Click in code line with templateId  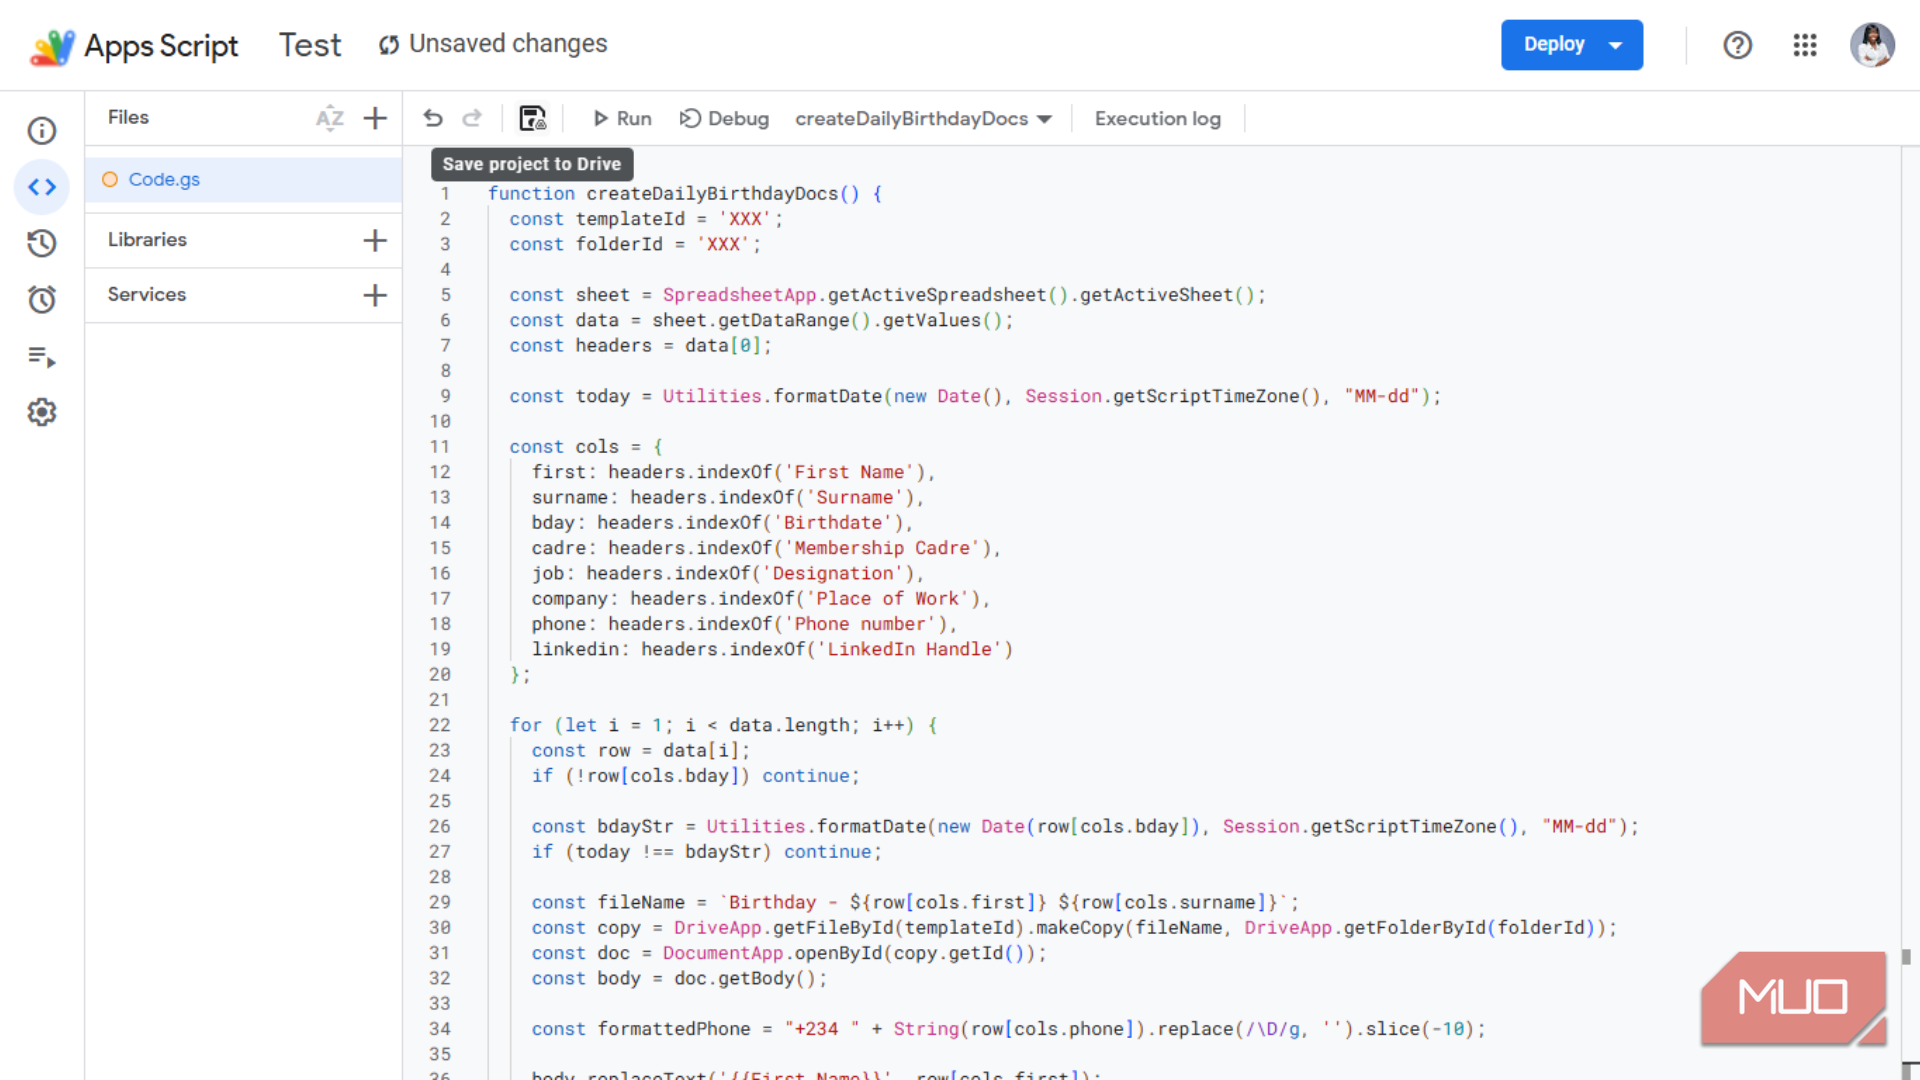[646, 219]
